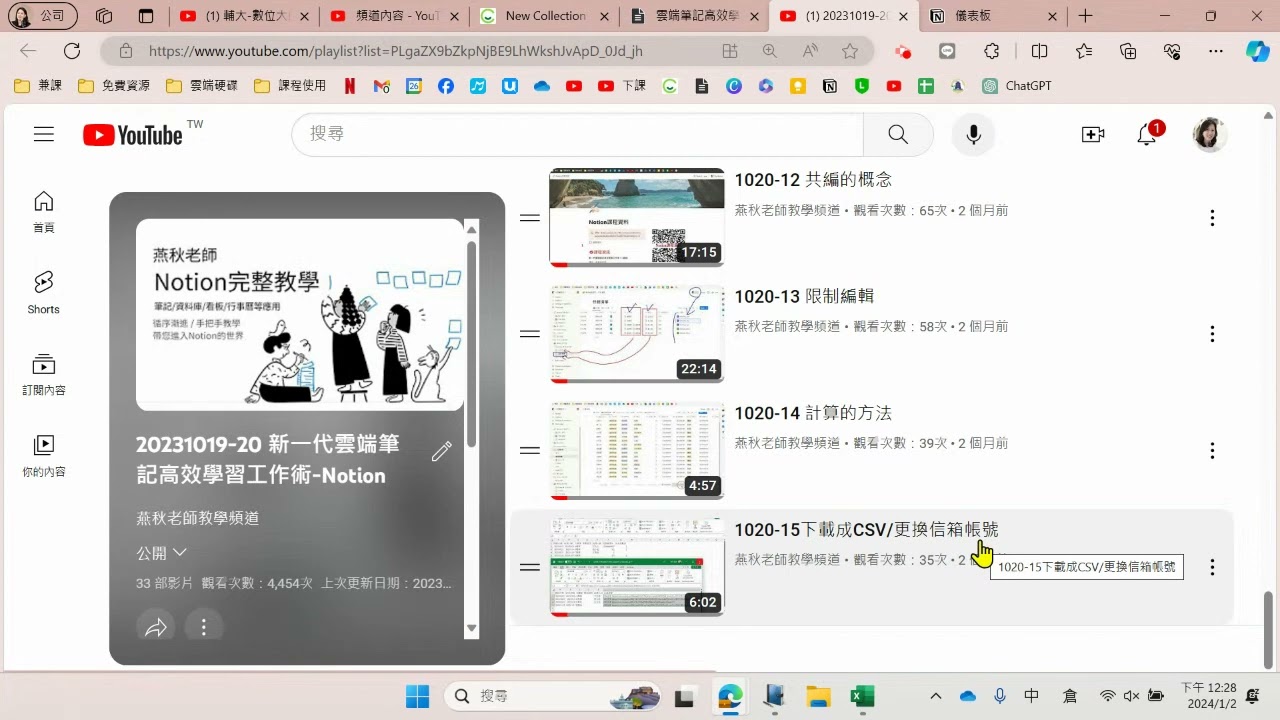Open playlist more options menu
The width and height of the screenshot is (1280, 720).
[x=203, y=627]
